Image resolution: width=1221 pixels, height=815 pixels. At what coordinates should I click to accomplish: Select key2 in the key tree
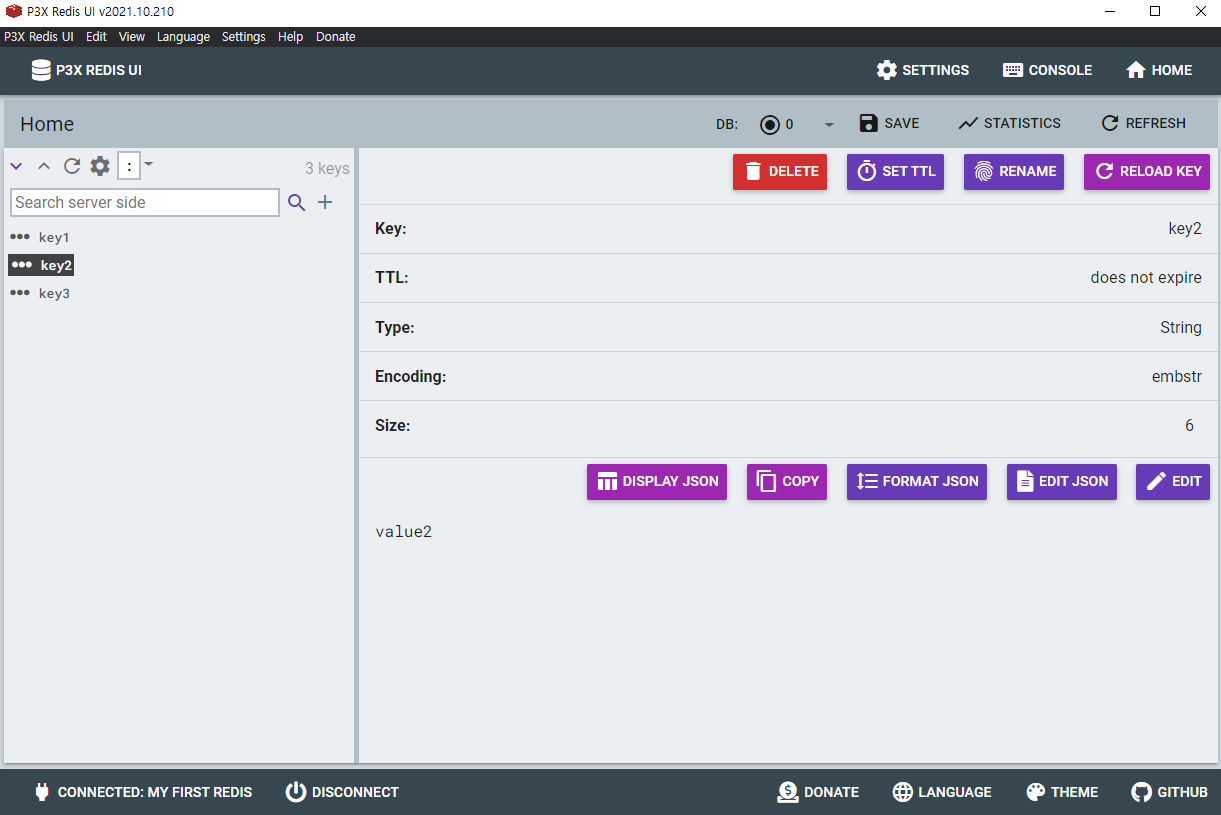coord(56,265)
